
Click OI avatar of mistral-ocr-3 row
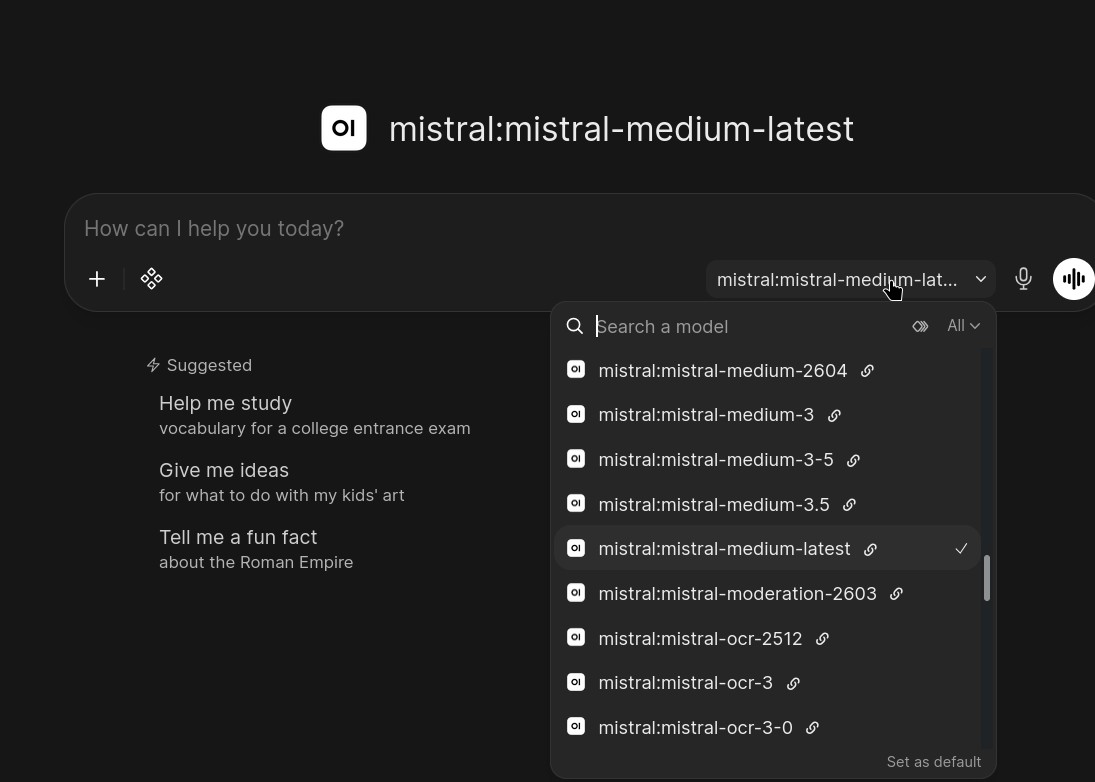[576, 681]
